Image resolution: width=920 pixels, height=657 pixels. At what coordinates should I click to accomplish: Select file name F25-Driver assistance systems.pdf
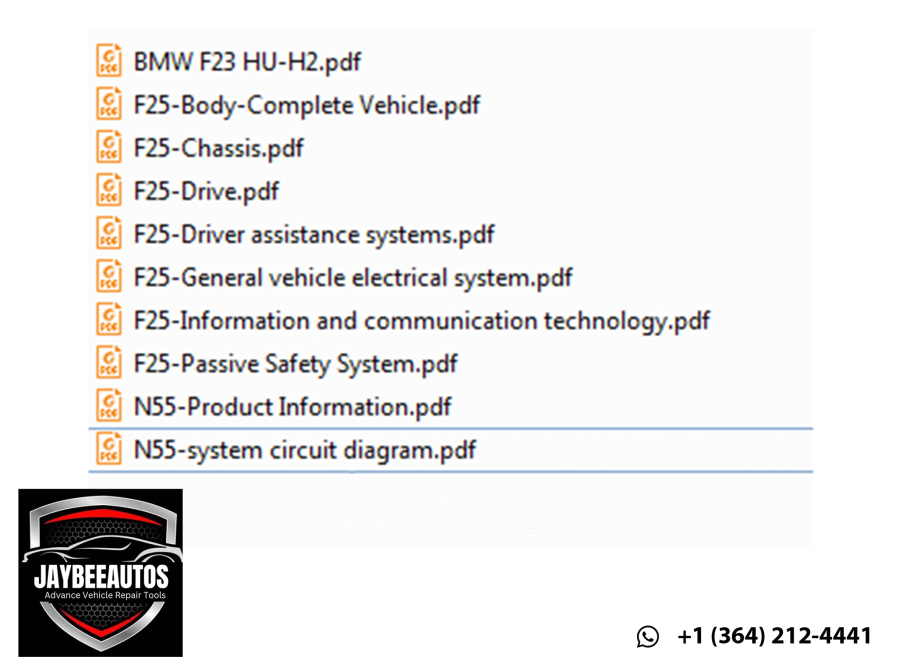[x=314, y=235]
